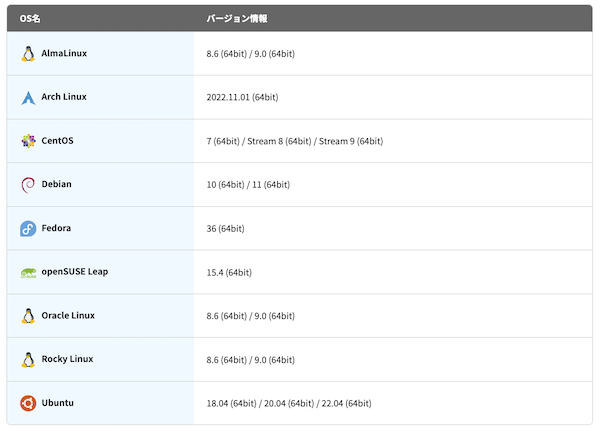Click openSUSE Leap version 15.4 (64bit)
Viewport: 600px width, 431px height.
point(229,273)
